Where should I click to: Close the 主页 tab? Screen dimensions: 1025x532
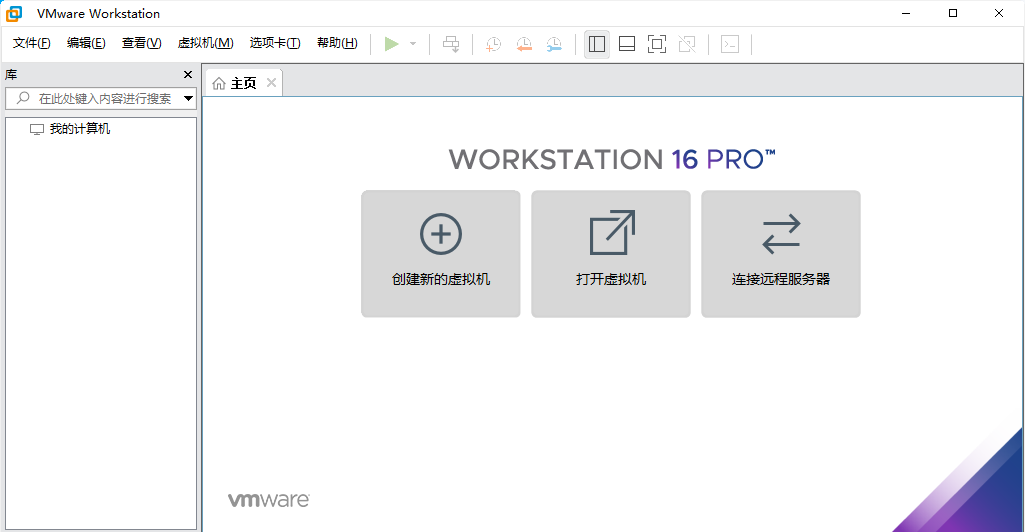(x=271, y=82)
